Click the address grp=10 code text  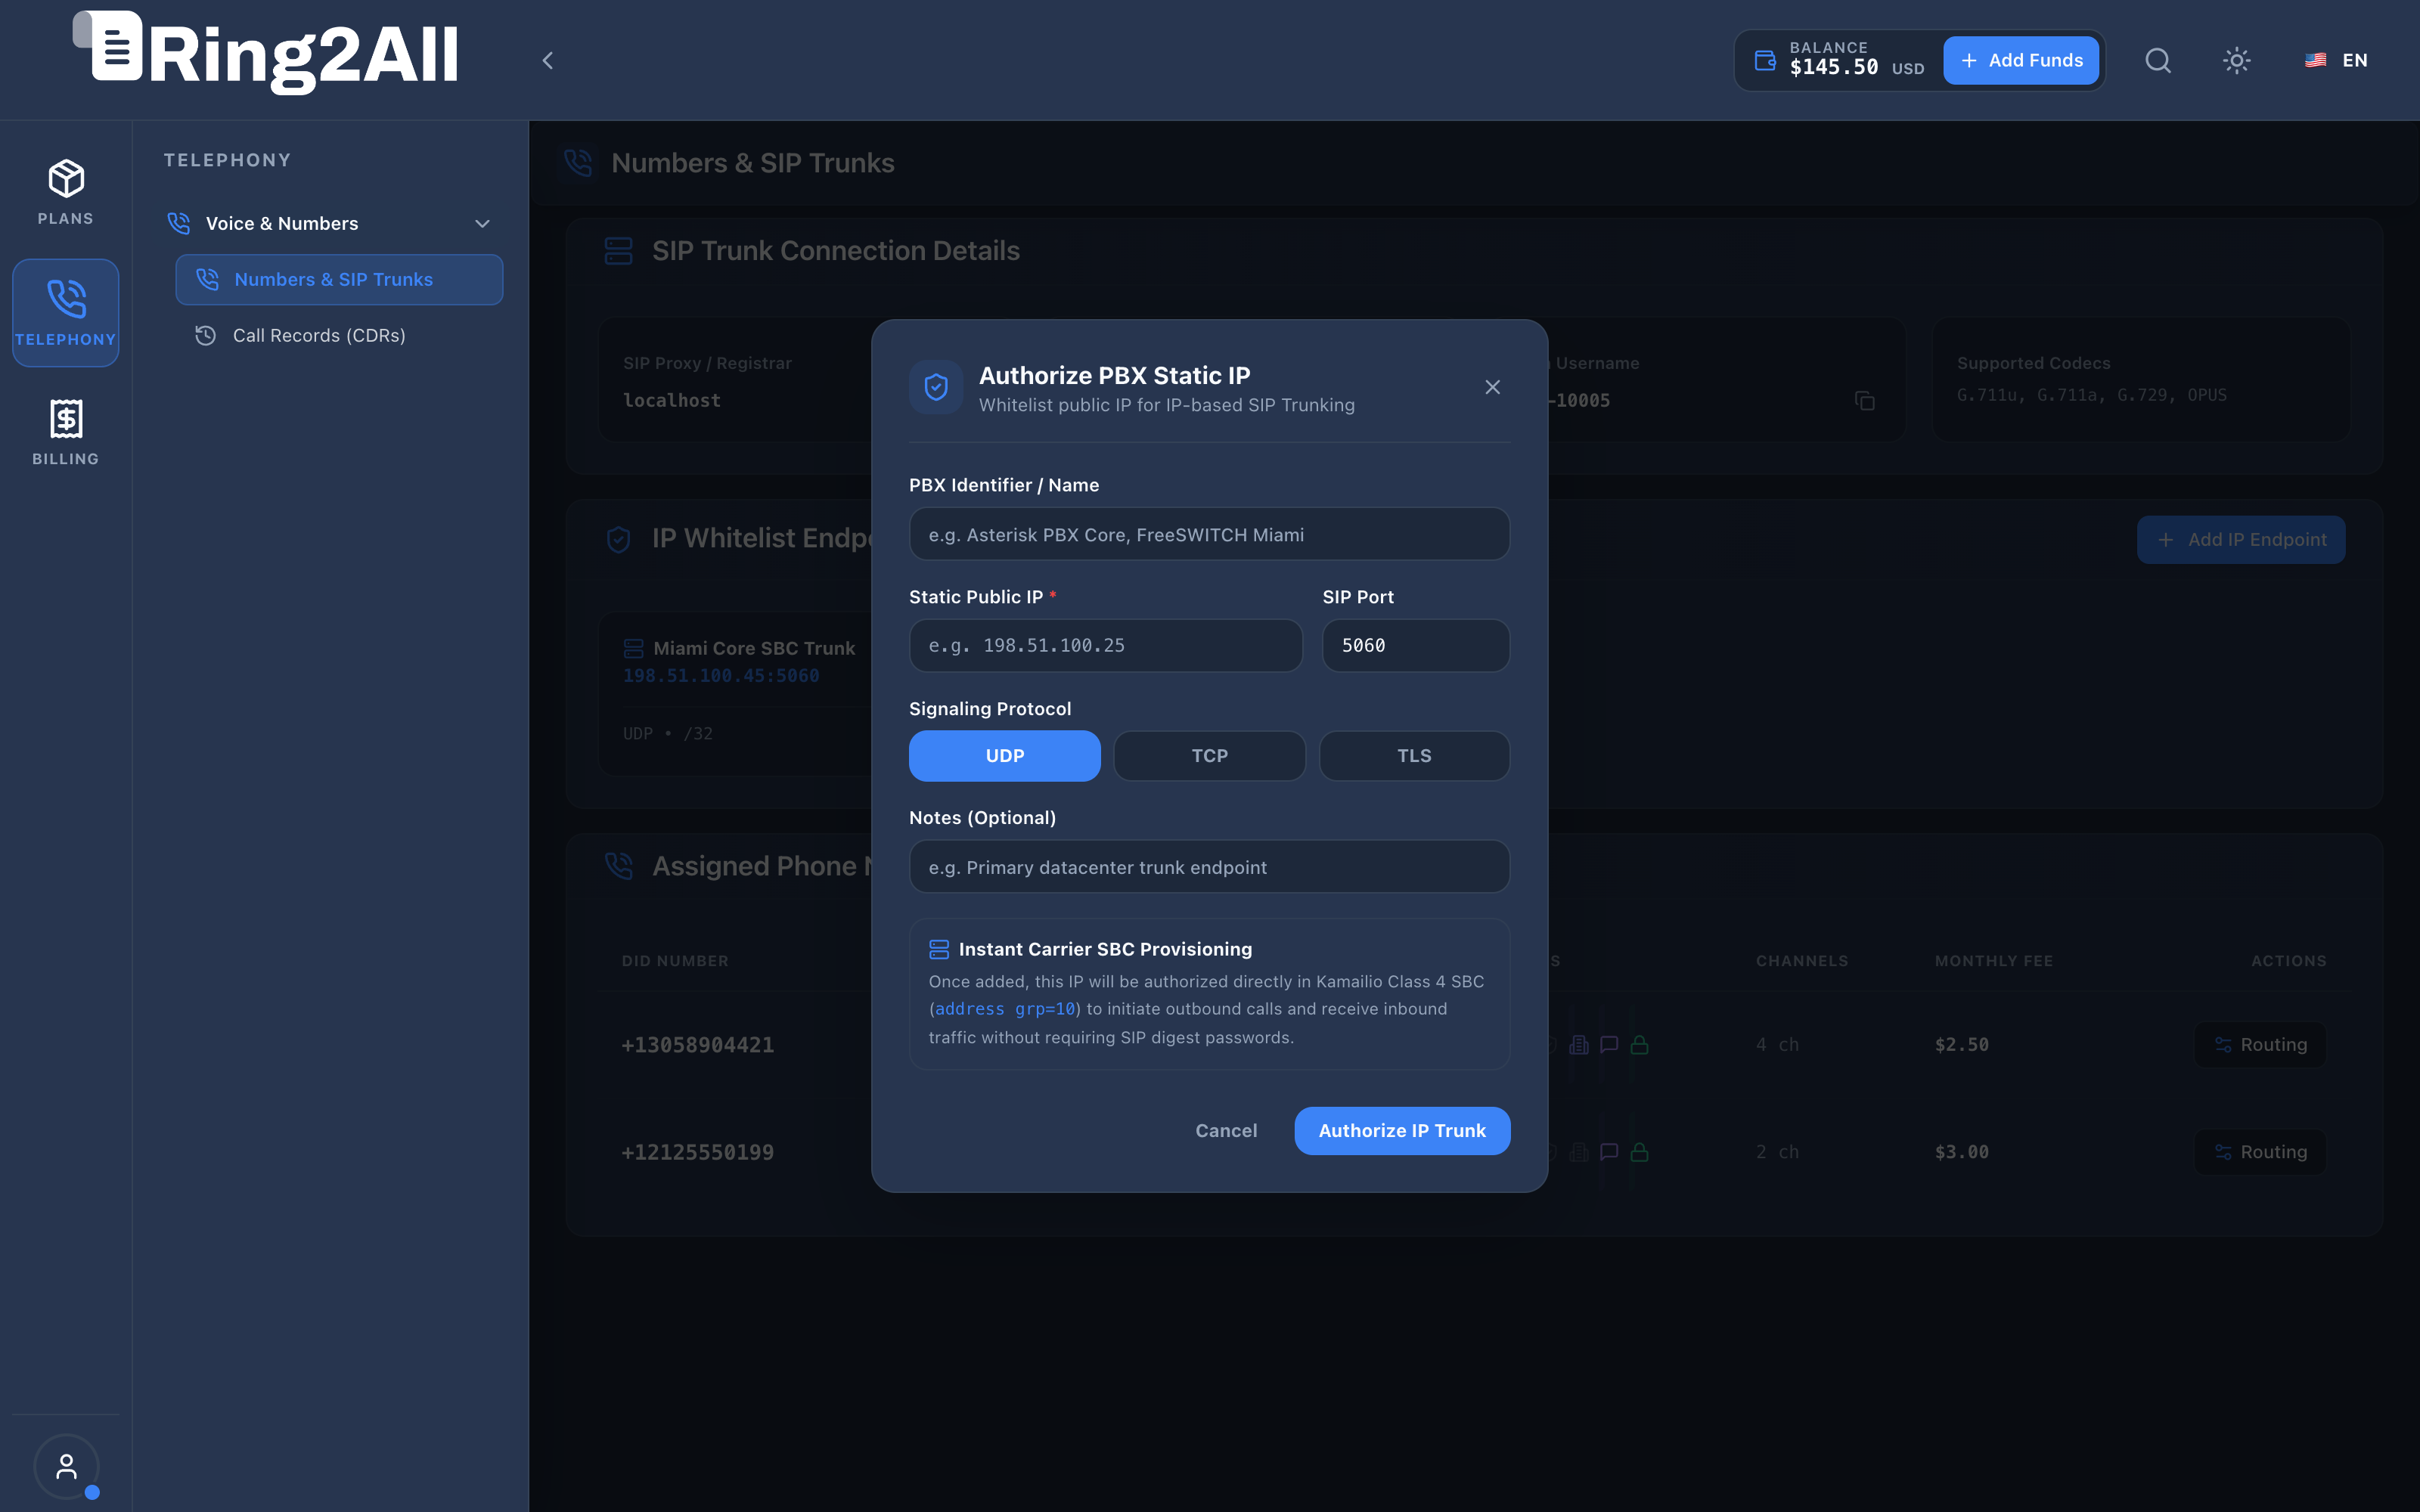click(1005, 1009)
